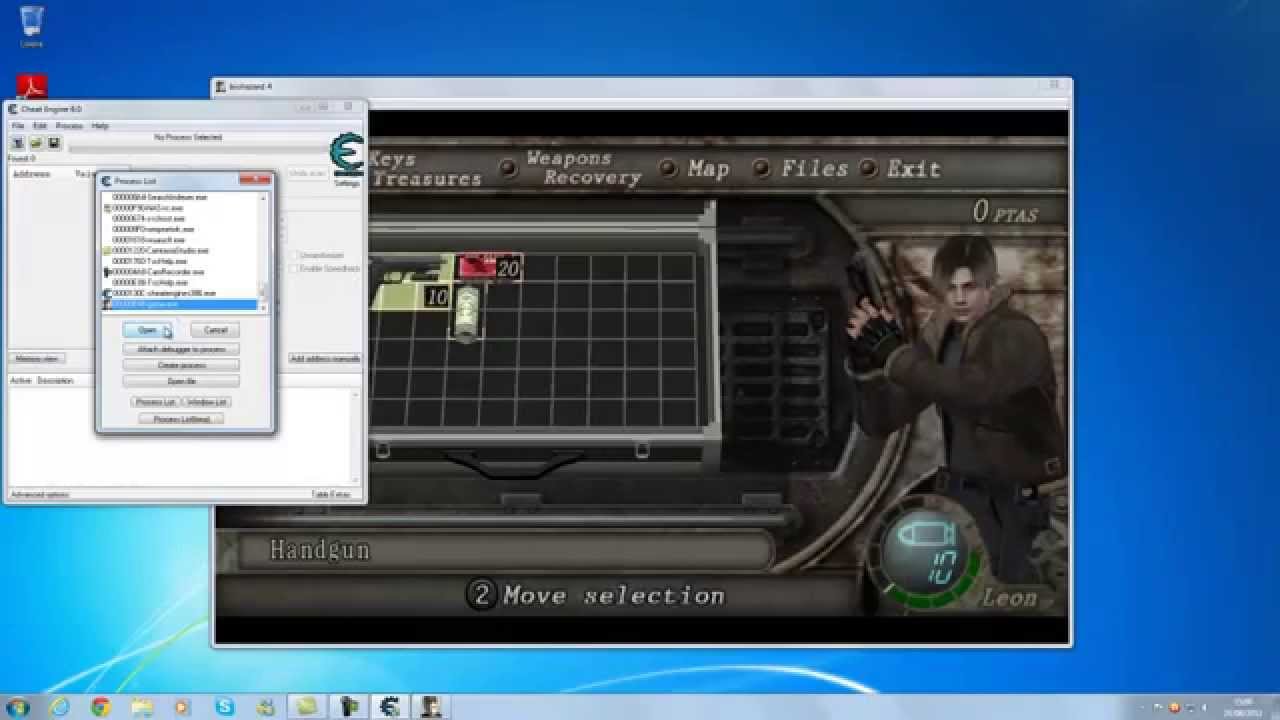Open the Recycle Bin desktop icon
This screenshot has width=1280, height=720.
31,26
